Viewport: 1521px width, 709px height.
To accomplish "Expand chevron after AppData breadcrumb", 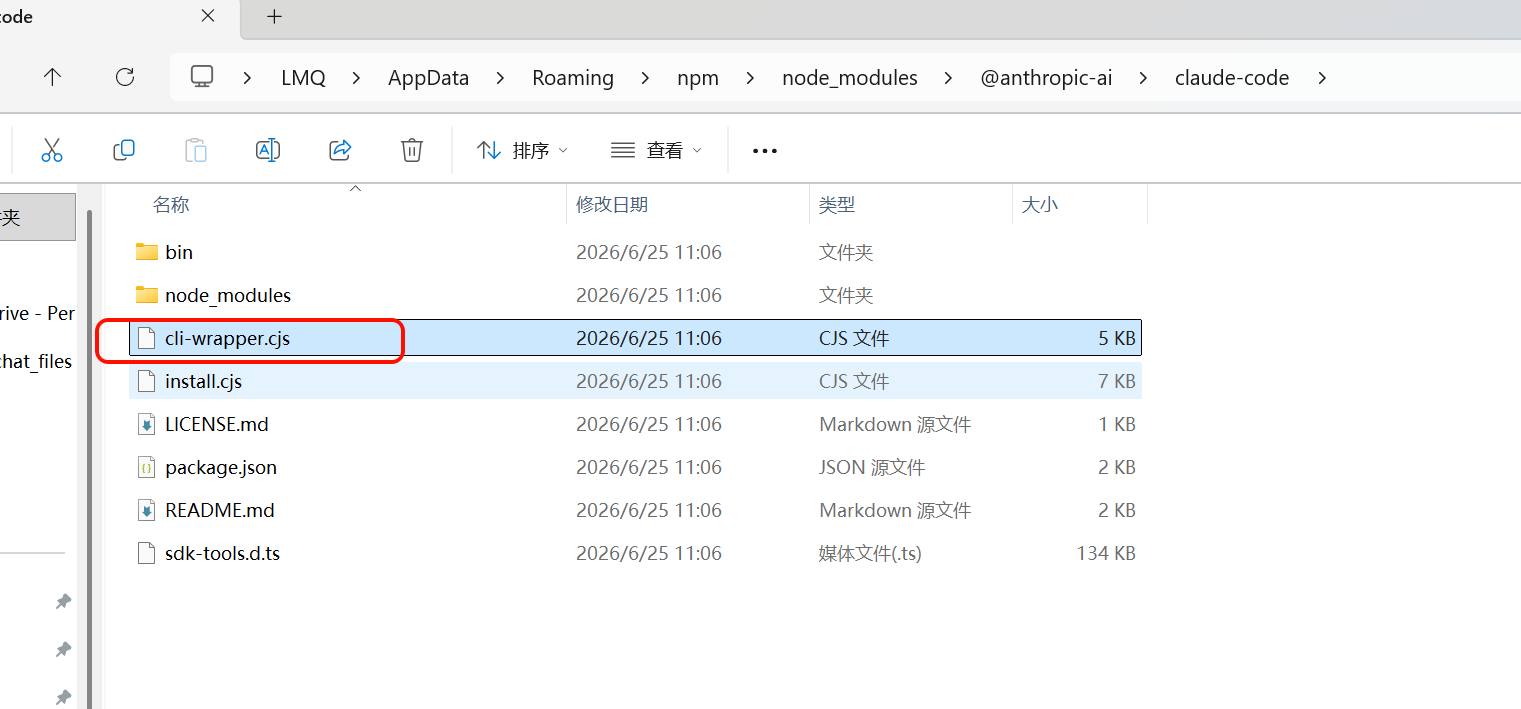I will pos(500,77).
